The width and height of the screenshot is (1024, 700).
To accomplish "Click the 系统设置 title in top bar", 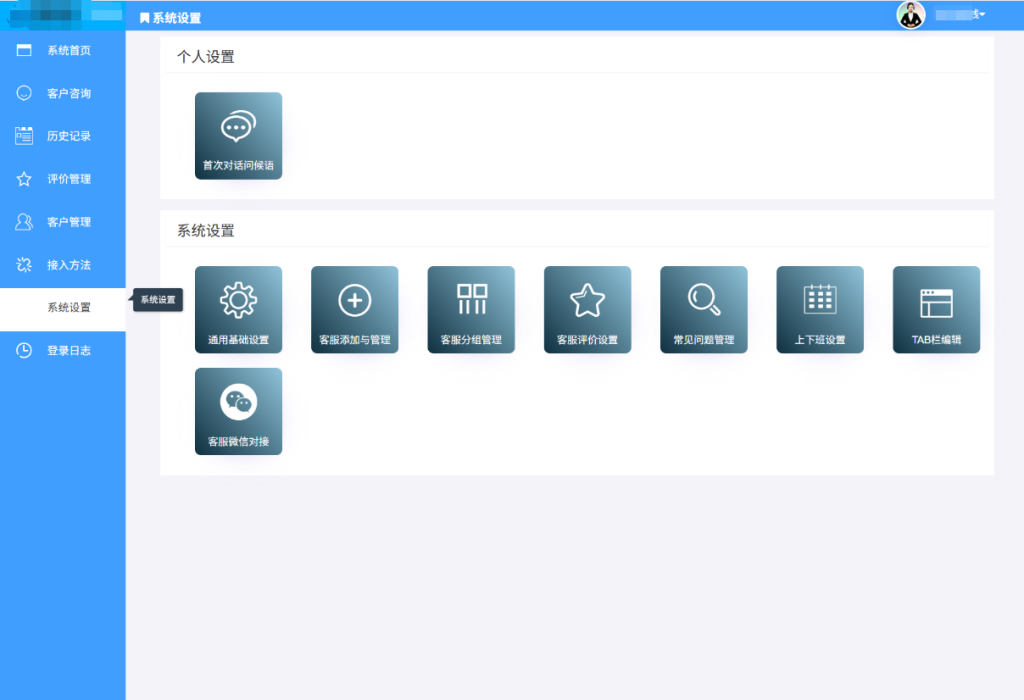I will (170, 16).
